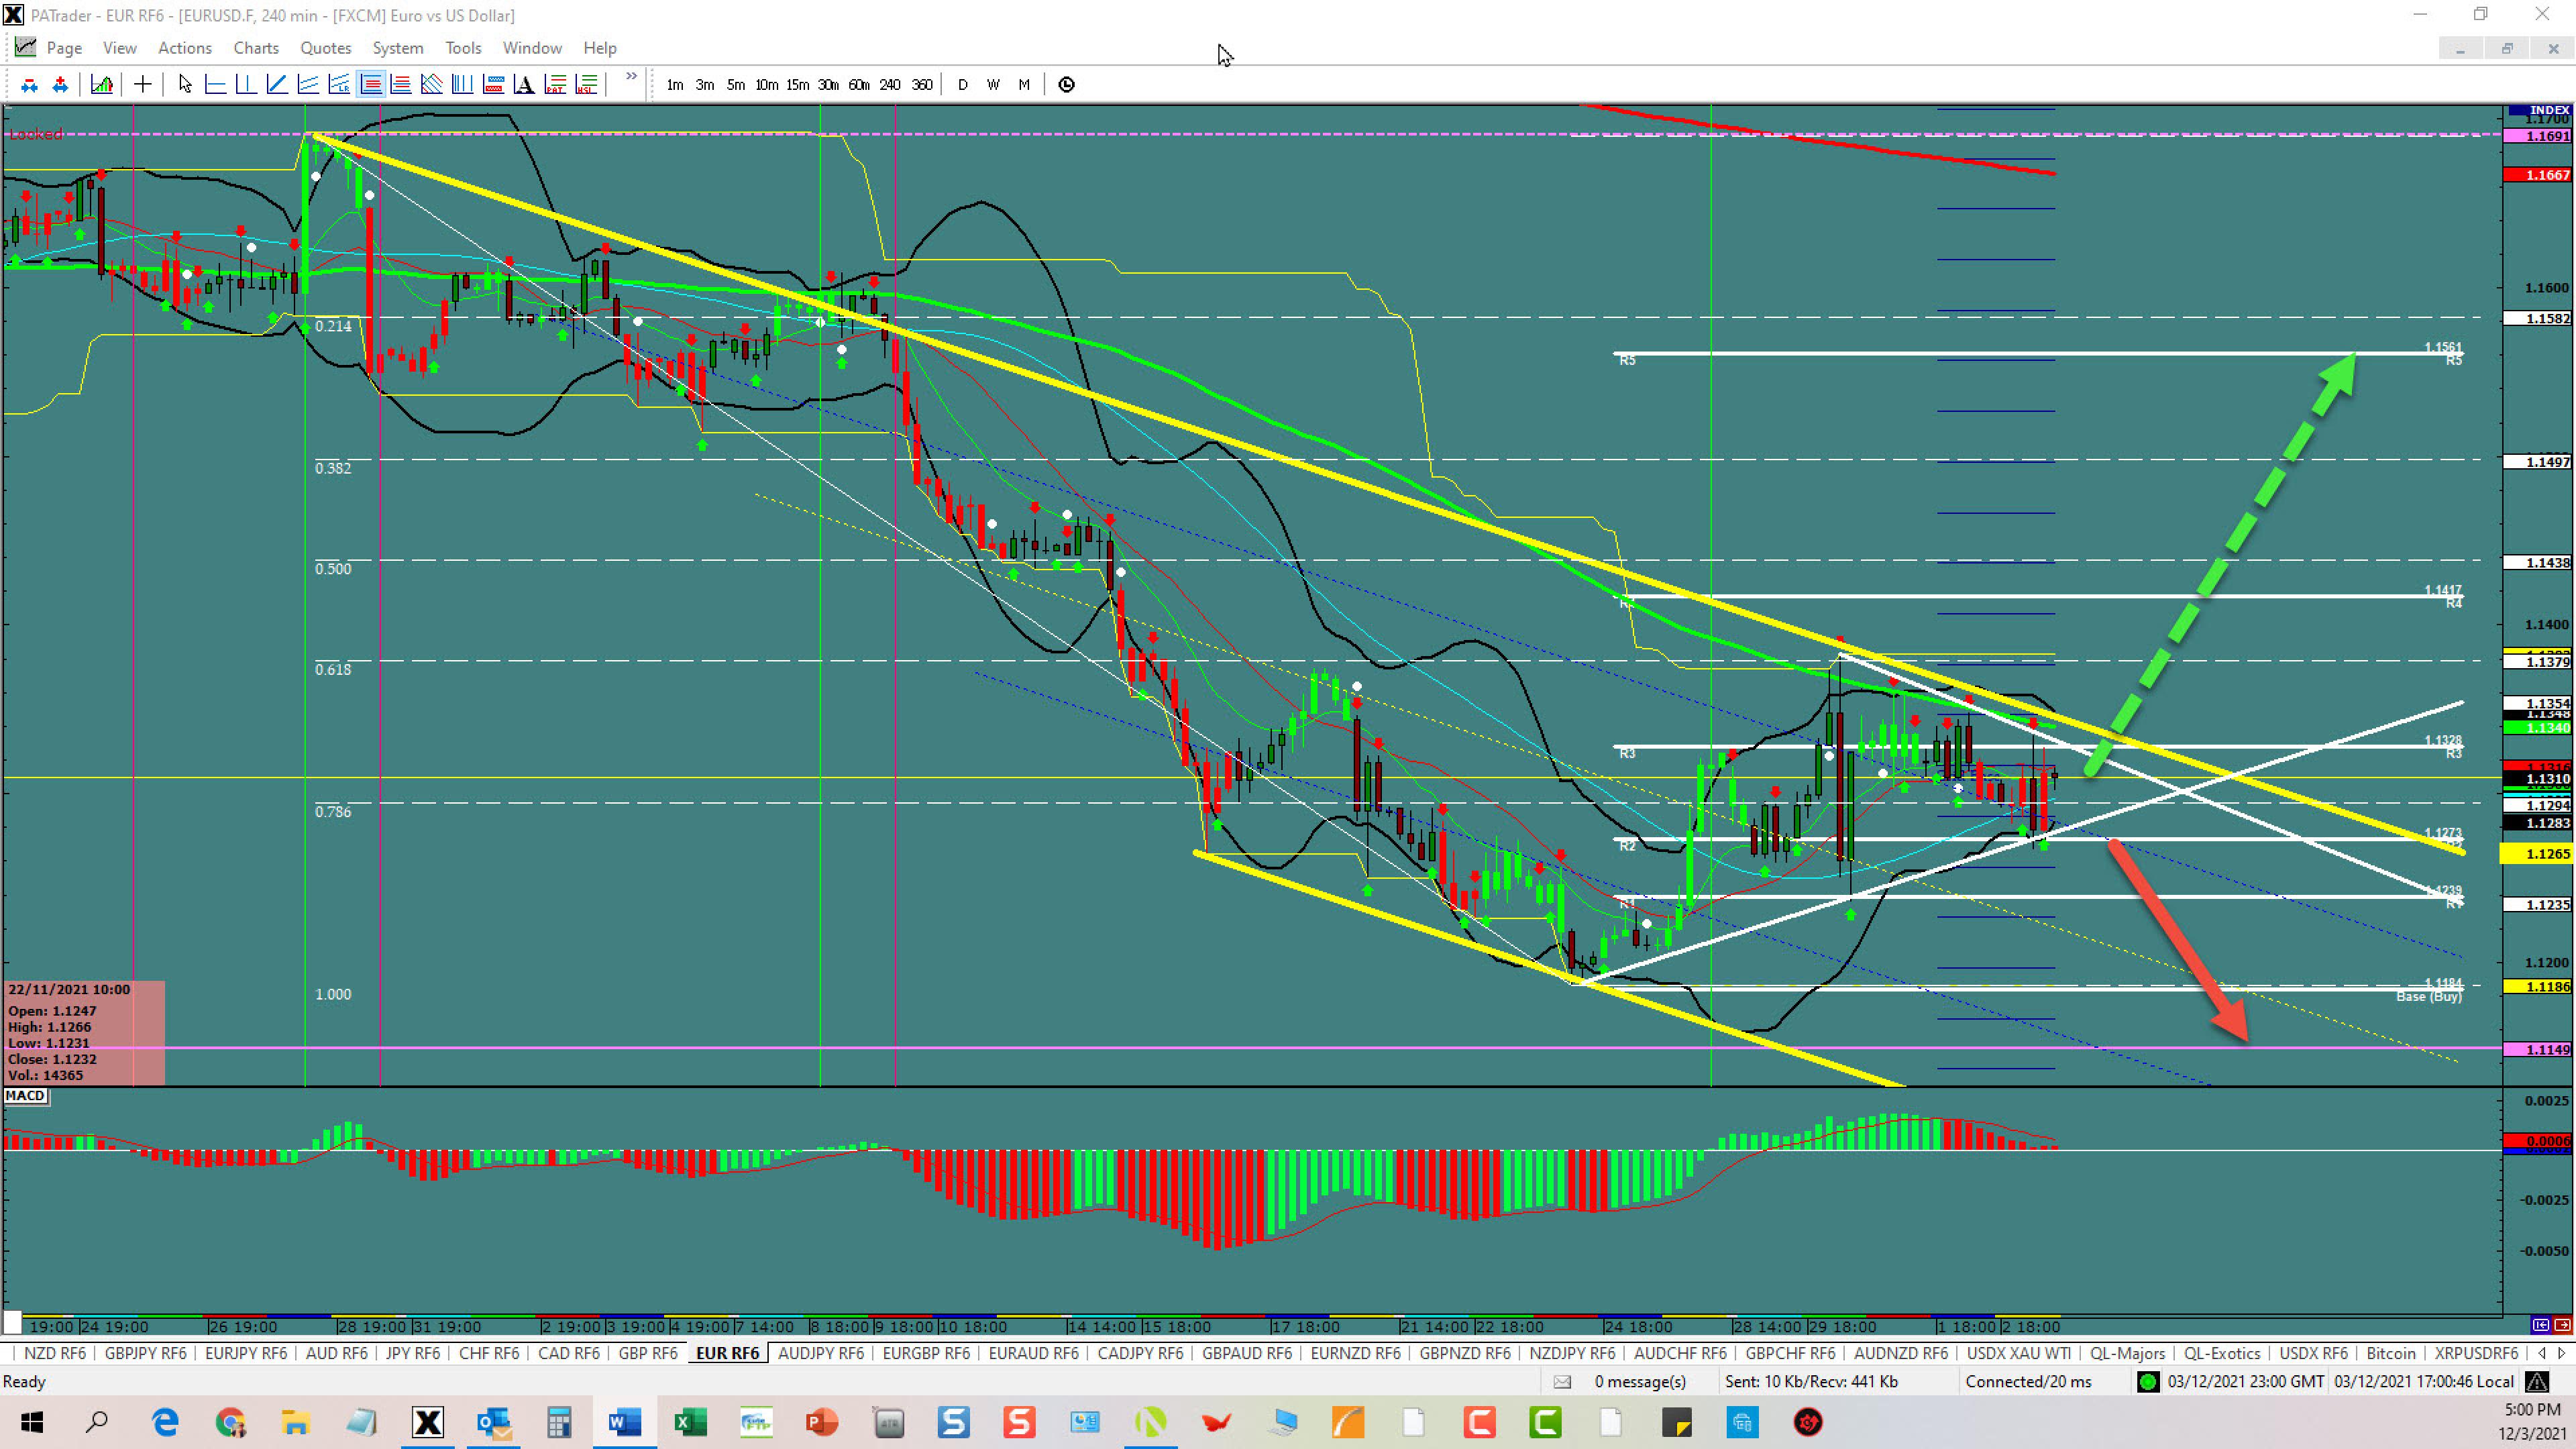2576x1449 pixels.
Task: Switch chart to weekly W timeframe
Action: (993, 85)
